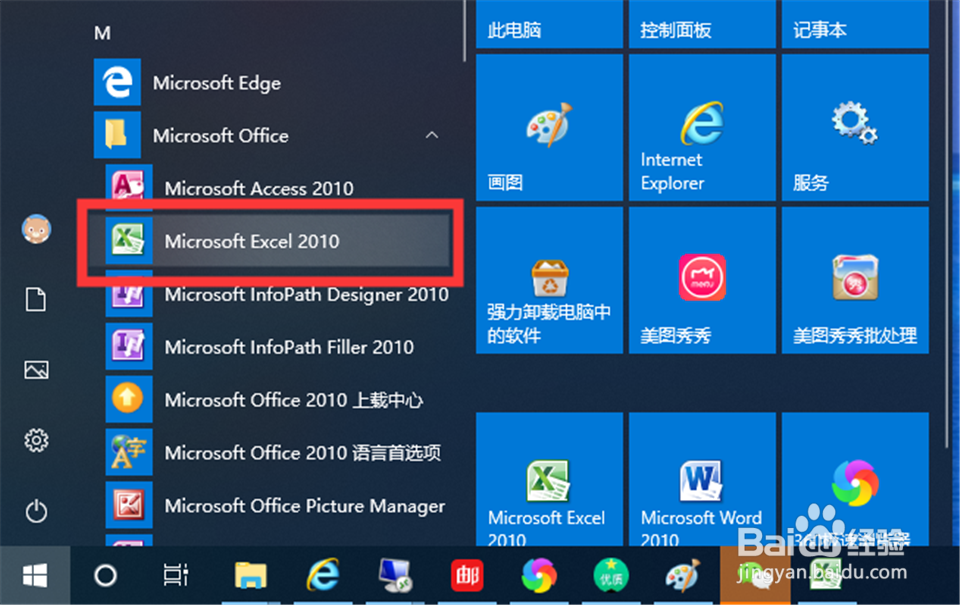Open File Explorer from the taskbar

coord(251,576)
